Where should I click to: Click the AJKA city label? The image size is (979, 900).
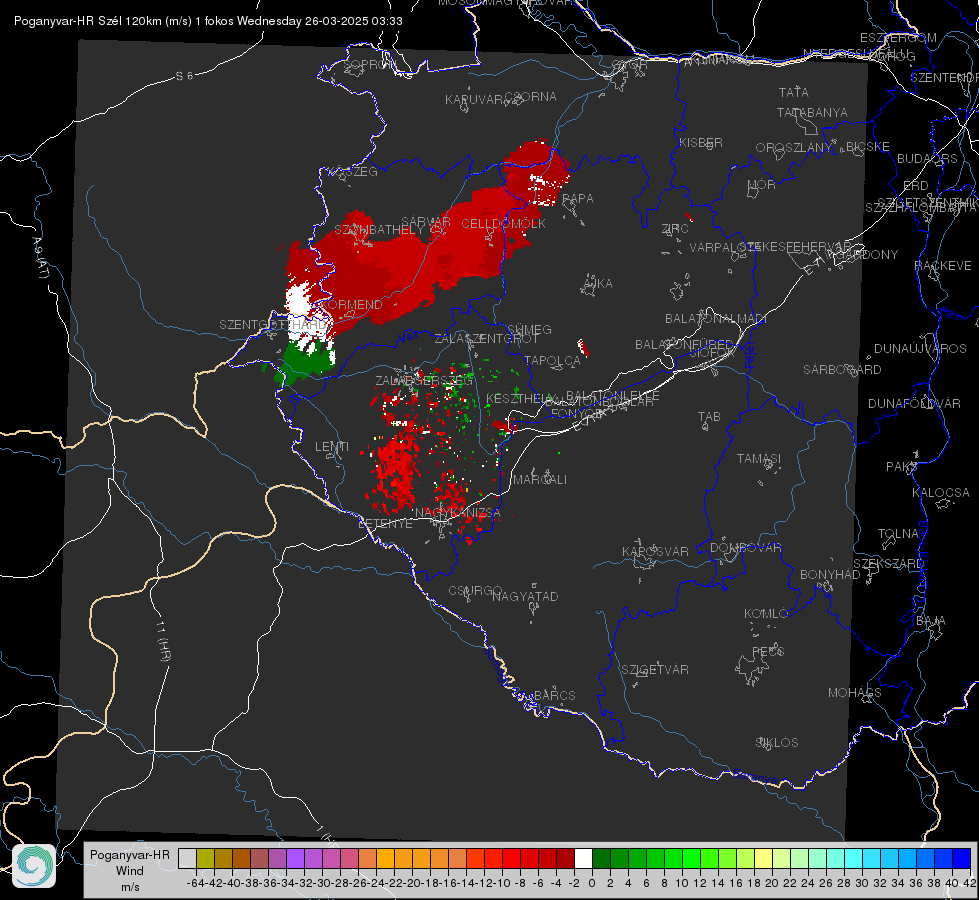pyautogui.click(x=598, y=284)
